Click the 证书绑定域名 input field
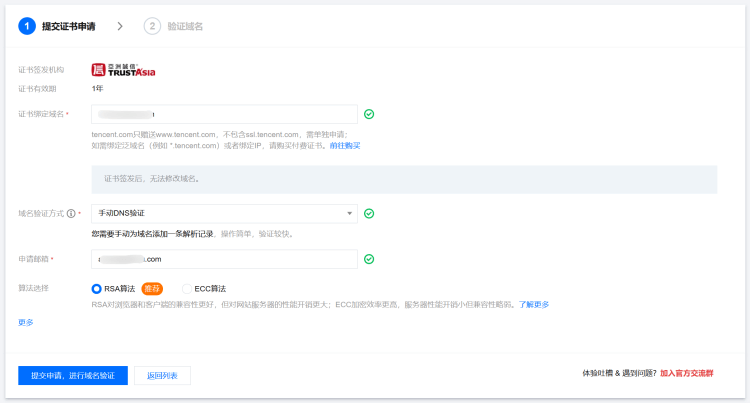 coord(224,114)
